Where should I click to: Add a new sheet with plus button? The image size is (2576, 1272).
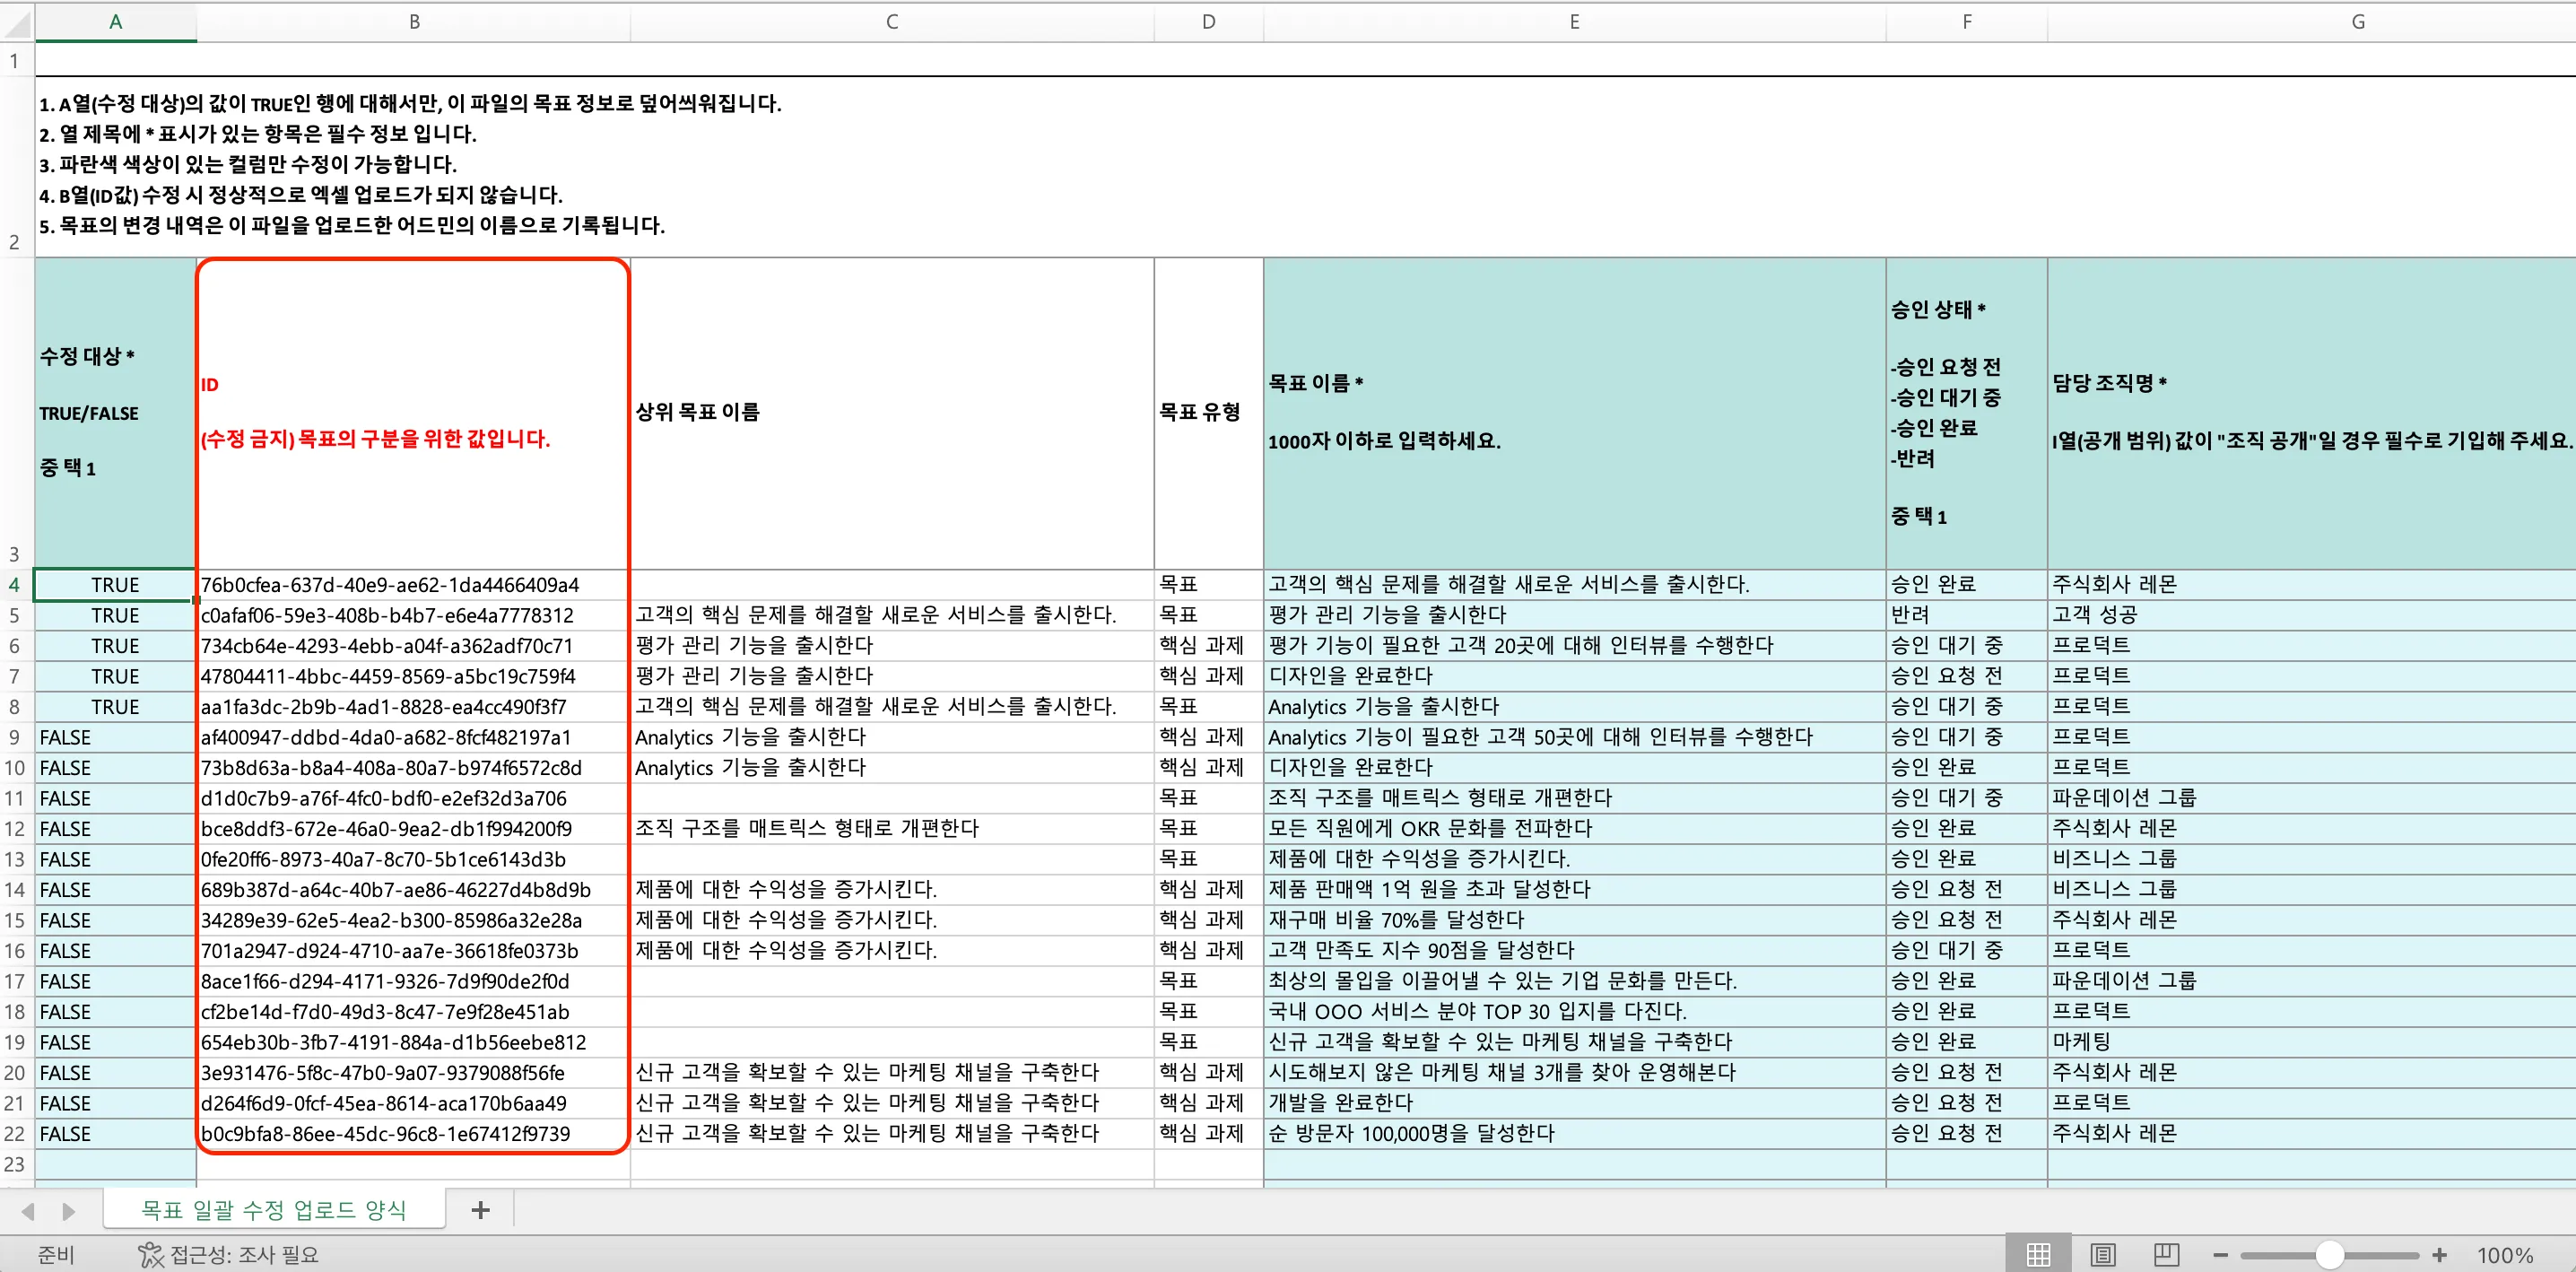click(x=480, y=1210)
